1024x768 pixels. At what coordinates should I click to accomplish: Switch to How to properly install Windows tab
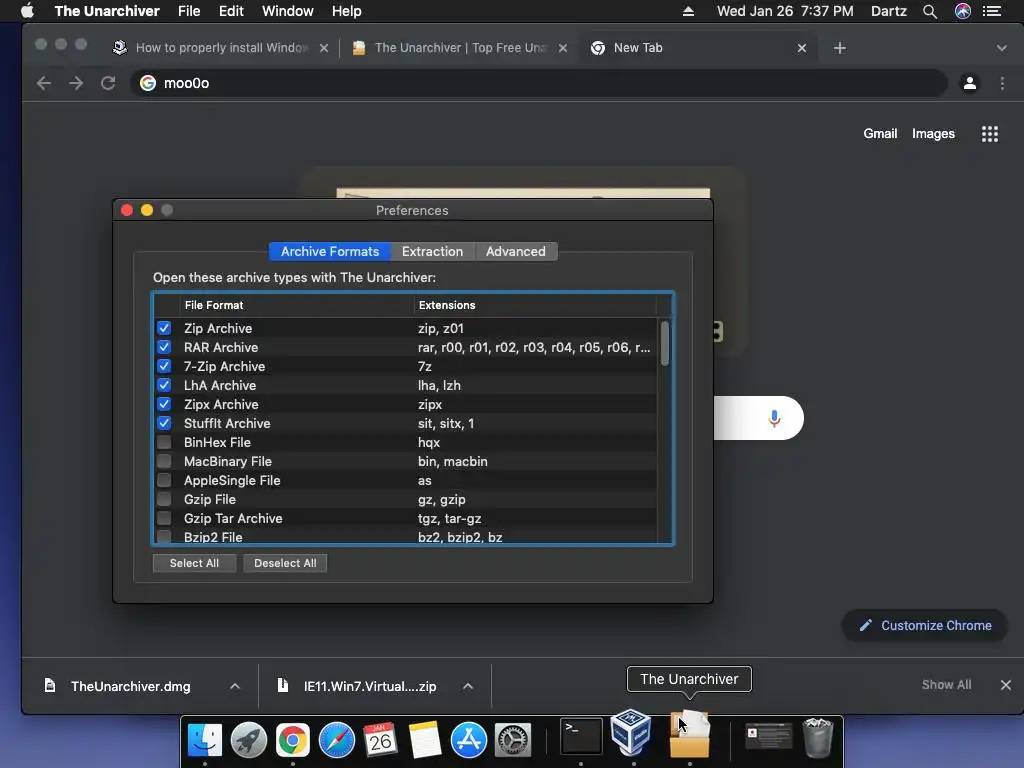tap(221, 48)
